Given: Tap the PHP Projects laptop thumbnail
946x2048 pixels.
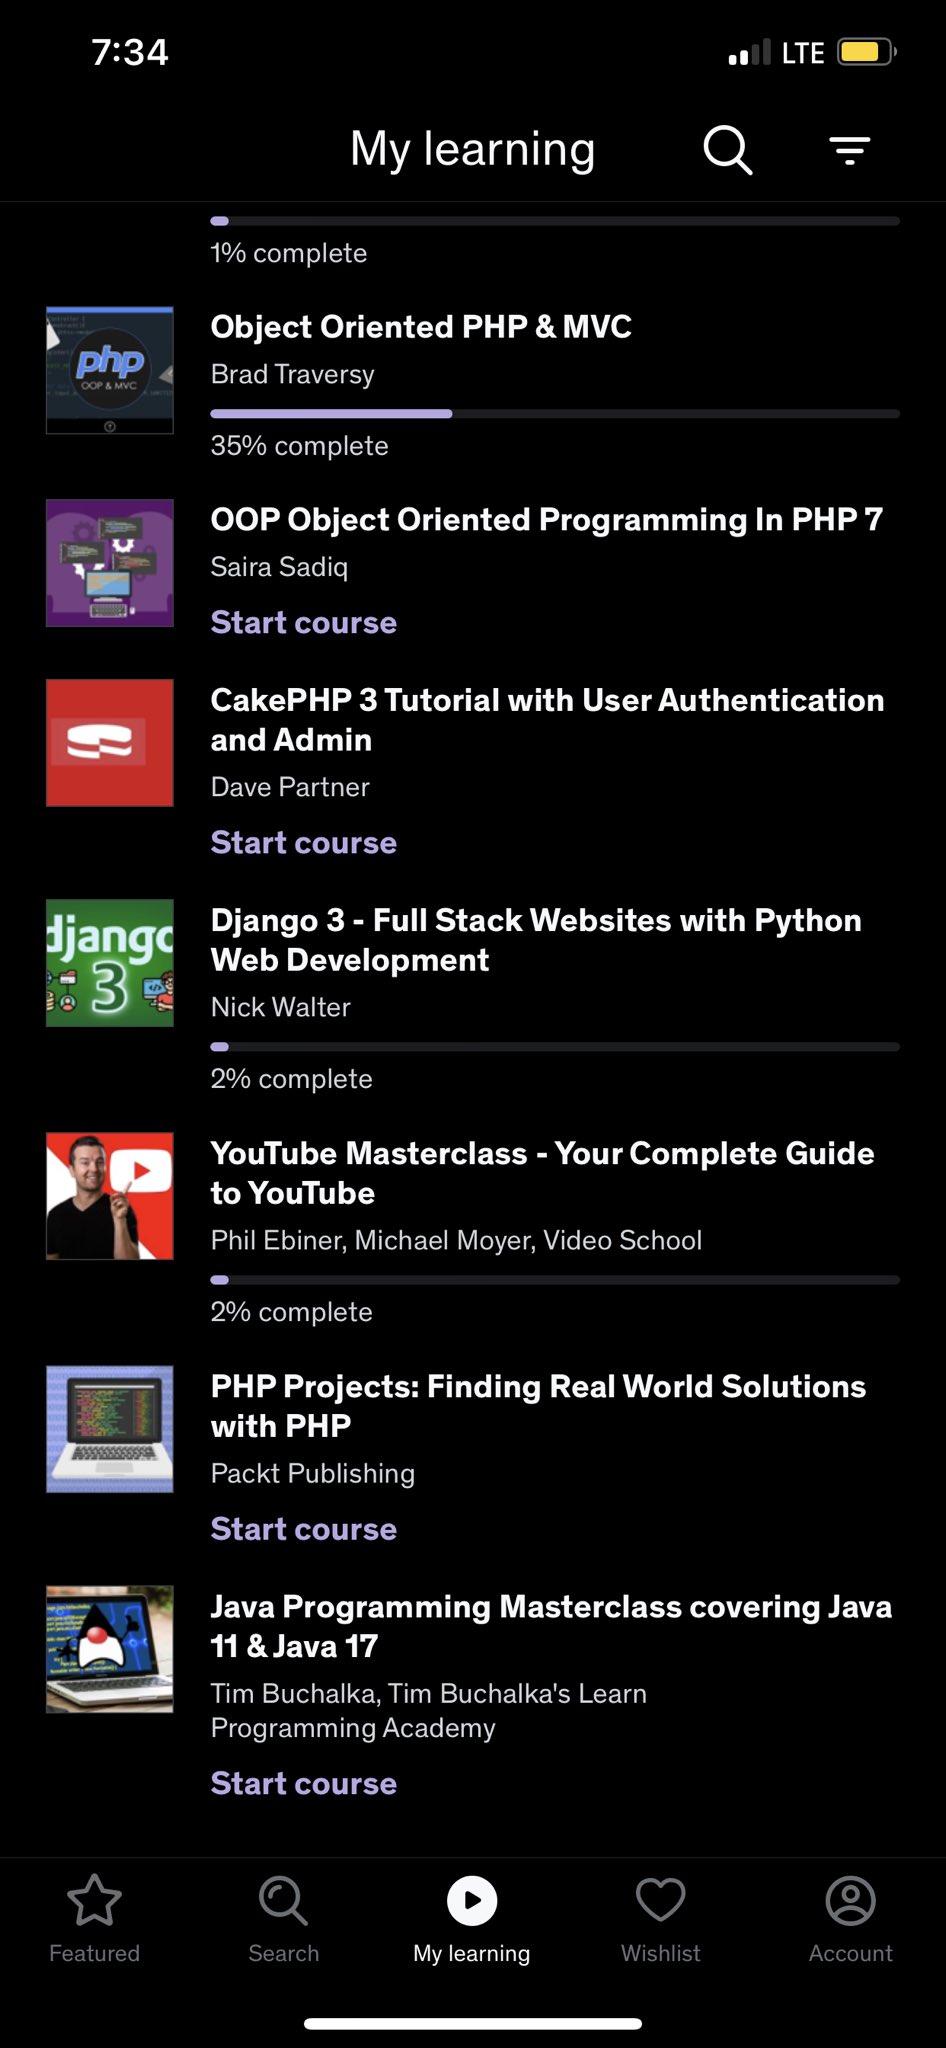Looking at the screenshot, I should pos(110,1429).
